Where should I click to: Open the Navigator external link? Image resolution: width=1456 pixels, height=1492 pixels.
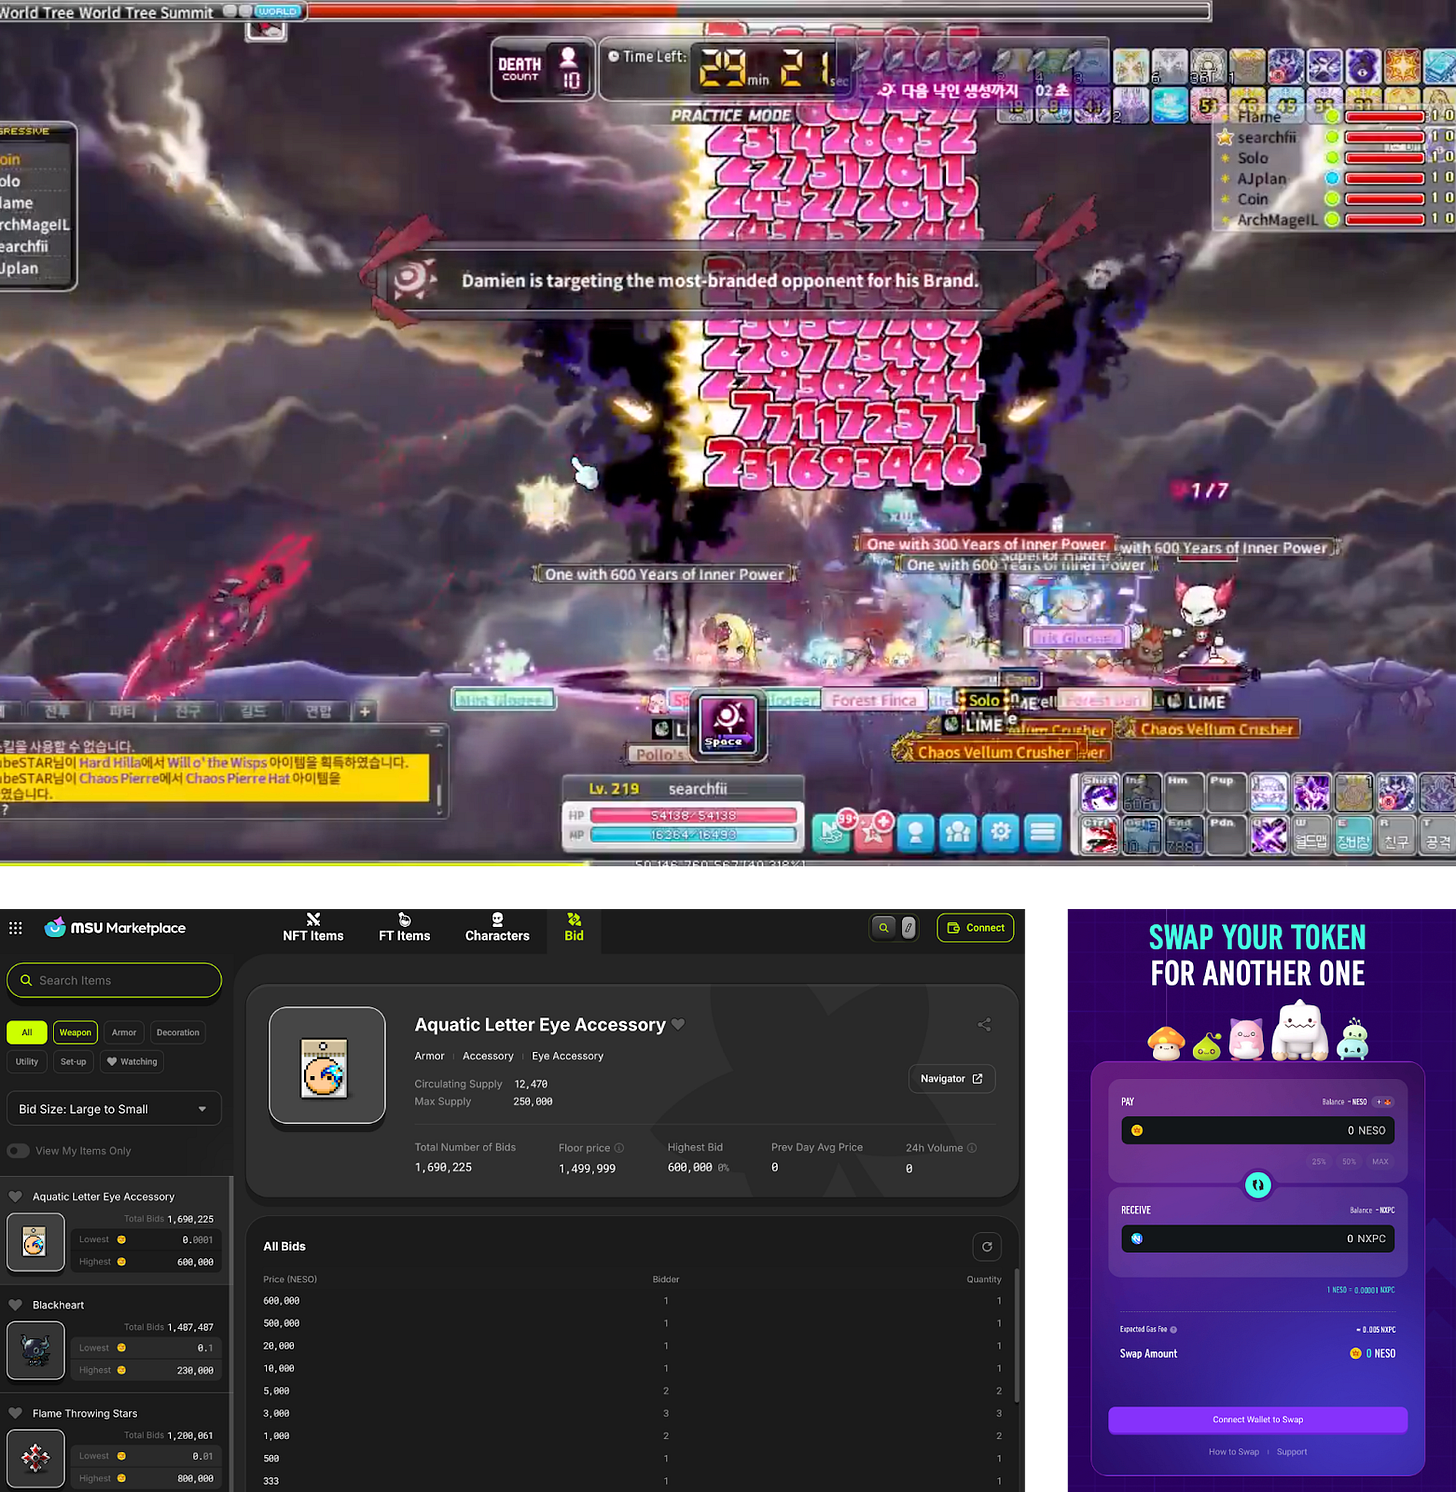(x=951, y=1079)
